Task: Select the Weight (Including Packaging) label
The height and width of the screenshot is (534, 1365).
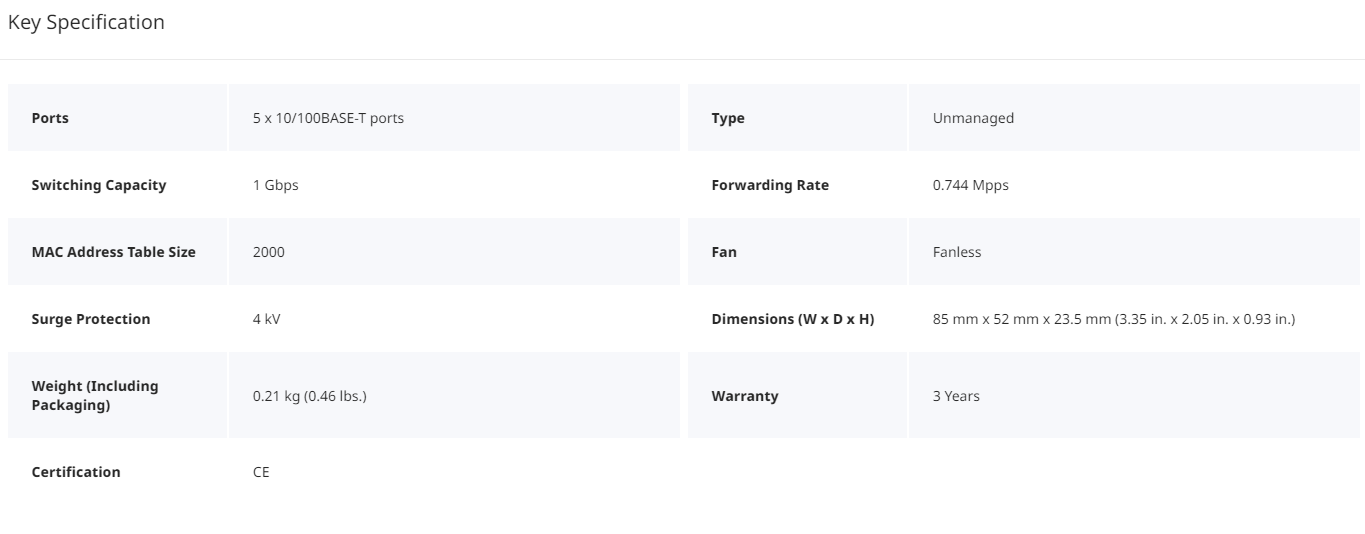Action: pos(95,396)
